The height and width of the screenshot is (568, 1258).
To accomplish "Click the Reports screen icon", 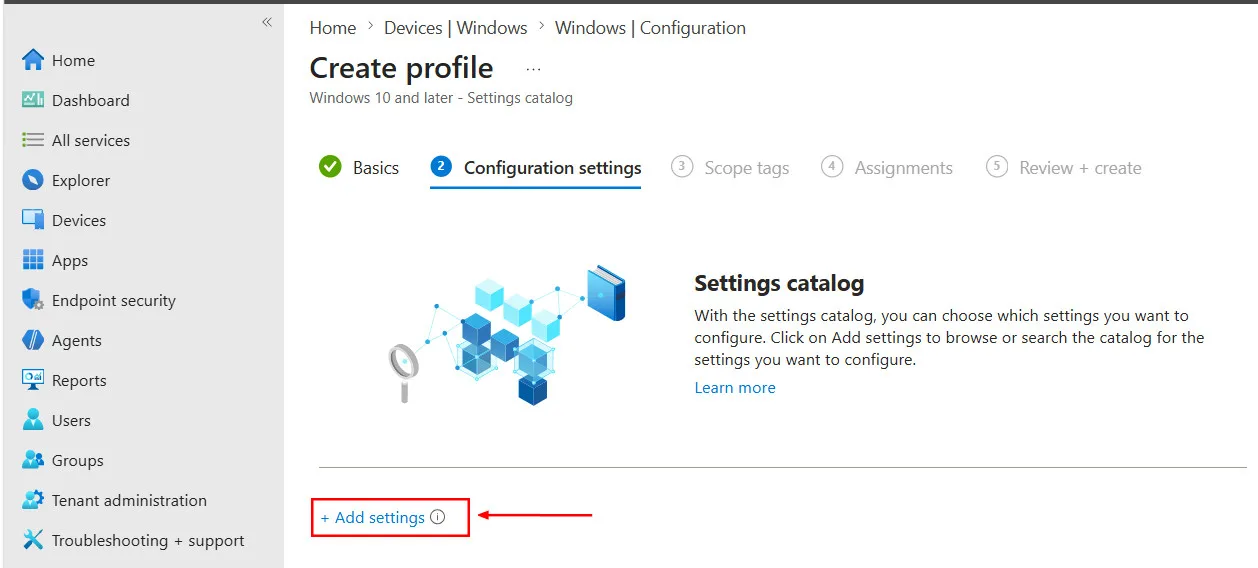I will pos(33,380).
